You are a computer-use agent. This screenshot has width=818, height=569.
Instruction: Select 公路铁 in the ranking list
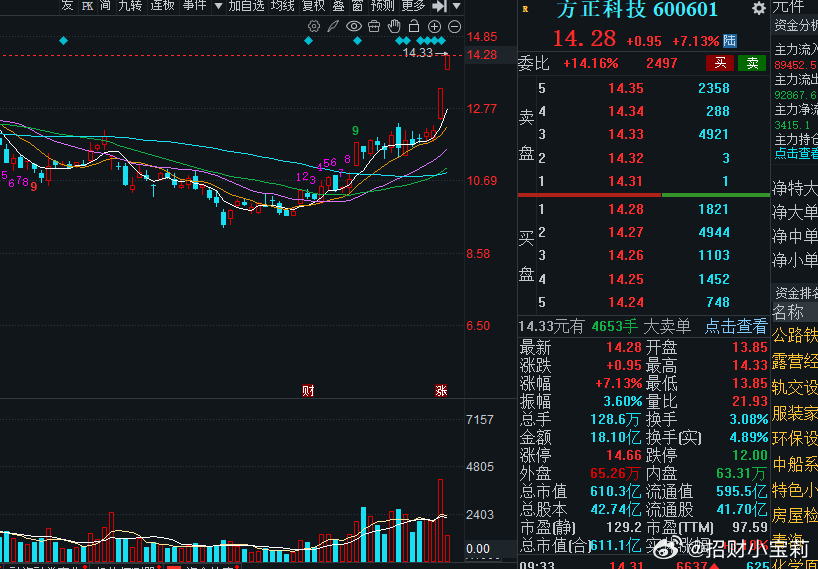pos(795,335)
